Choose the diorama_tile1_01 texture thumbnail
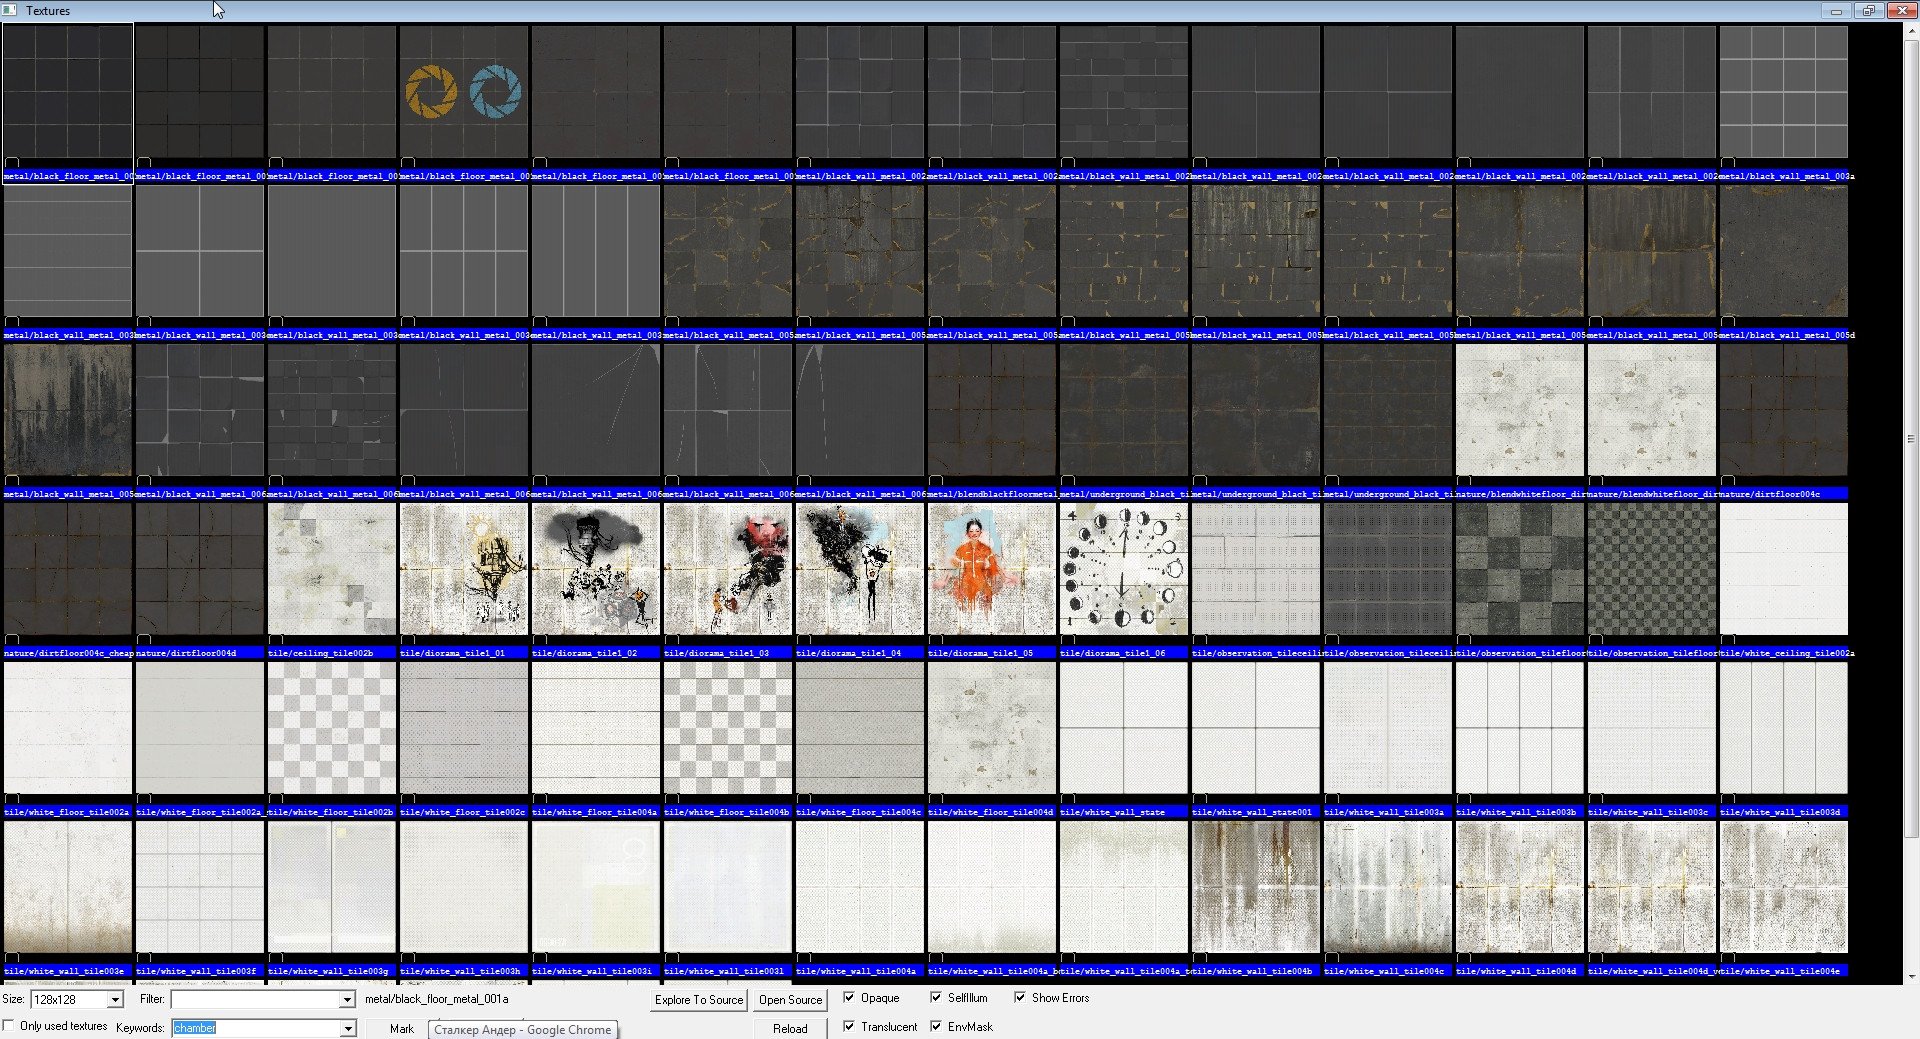Screen dimensions: 1920x1039 [463, 569]
